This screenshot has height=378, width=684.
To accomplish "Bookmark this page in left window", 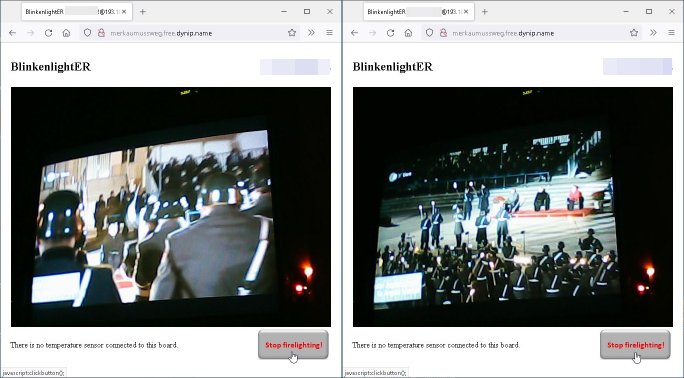I will (x=292, y=33).
